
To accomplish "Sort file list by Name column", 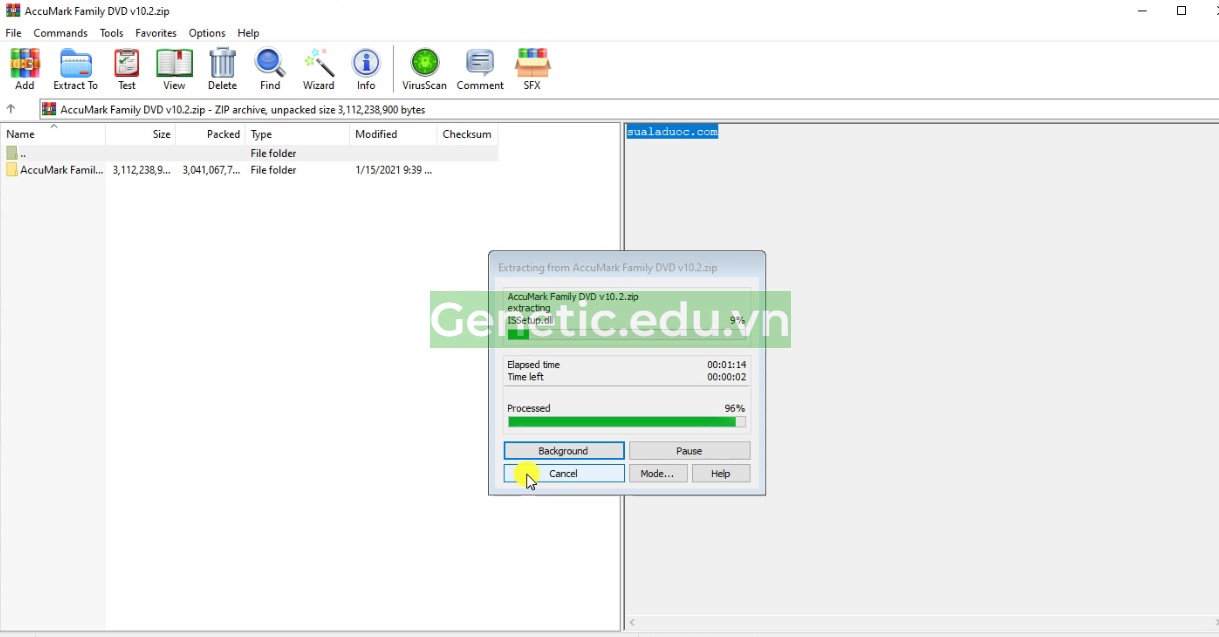I will [53, 134].
